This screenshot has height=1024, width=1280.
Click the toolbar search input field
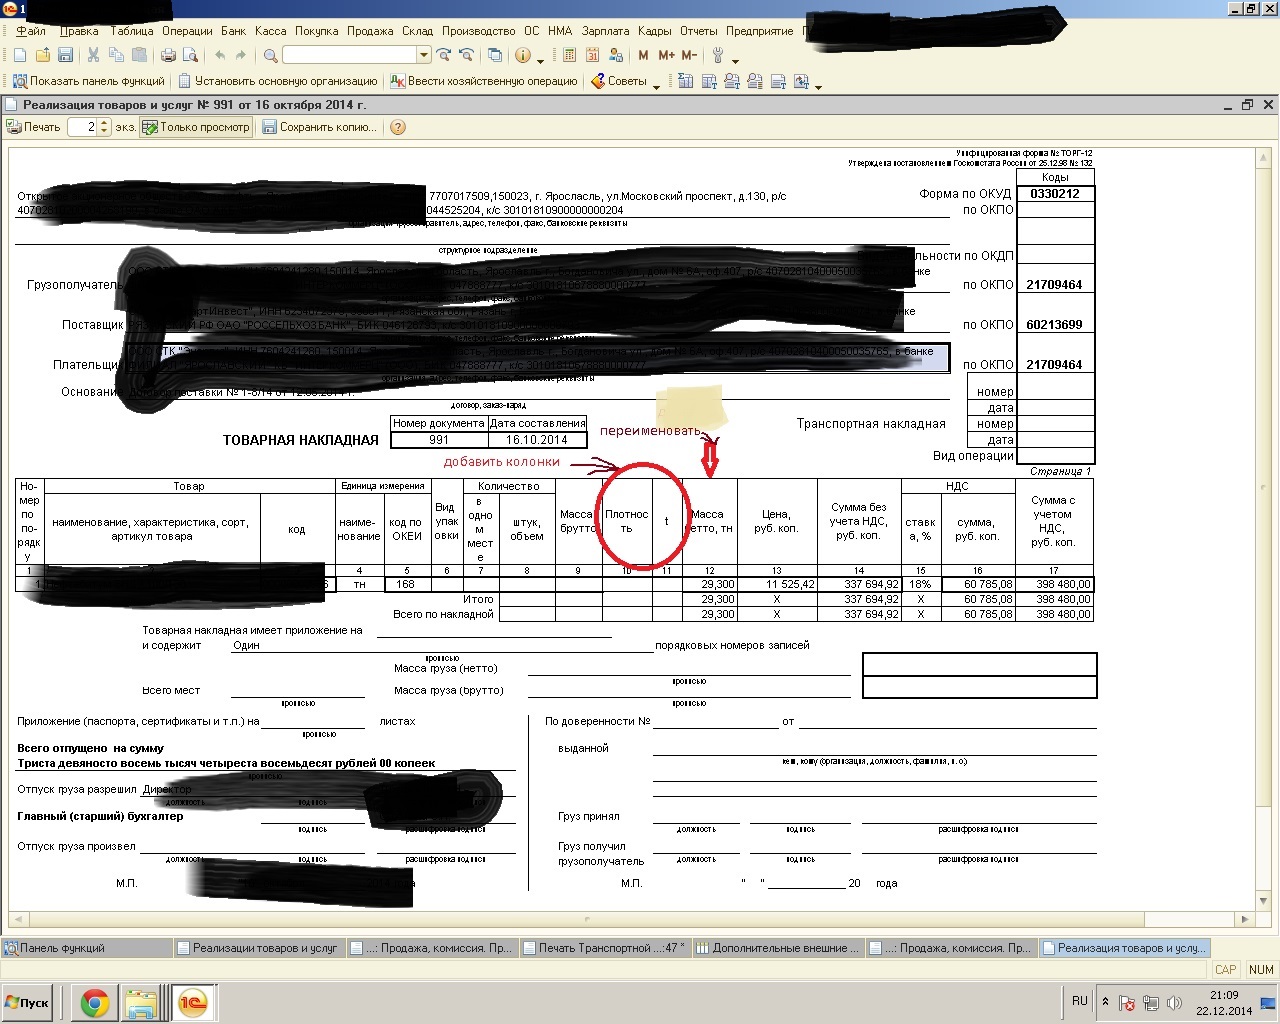(x=348, y=56)
